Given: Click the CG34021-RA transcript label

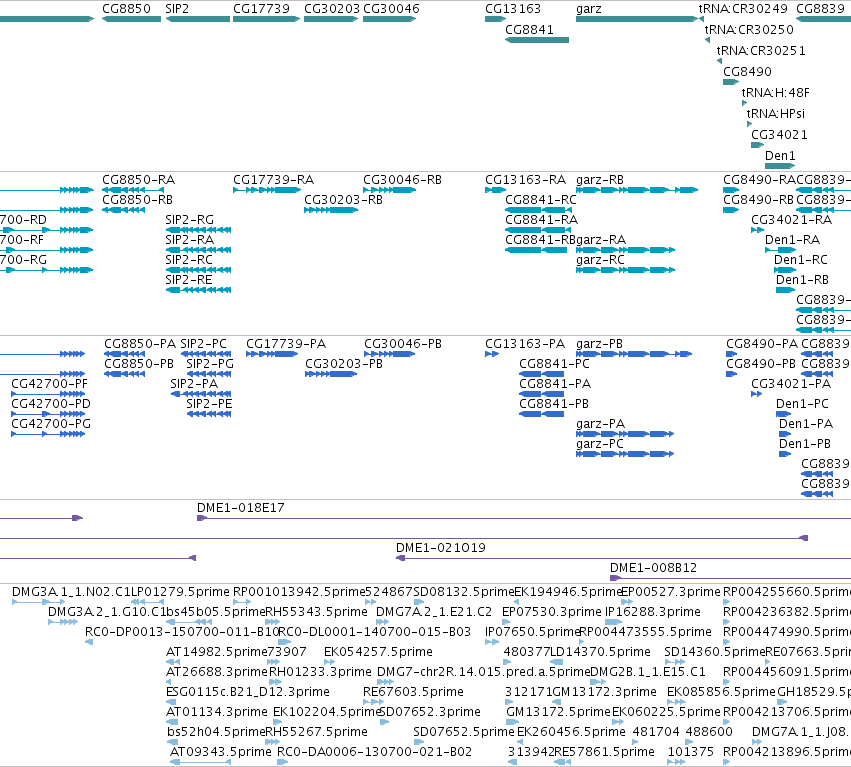Looking at the screenshot, I should click(x=791, y=220).
